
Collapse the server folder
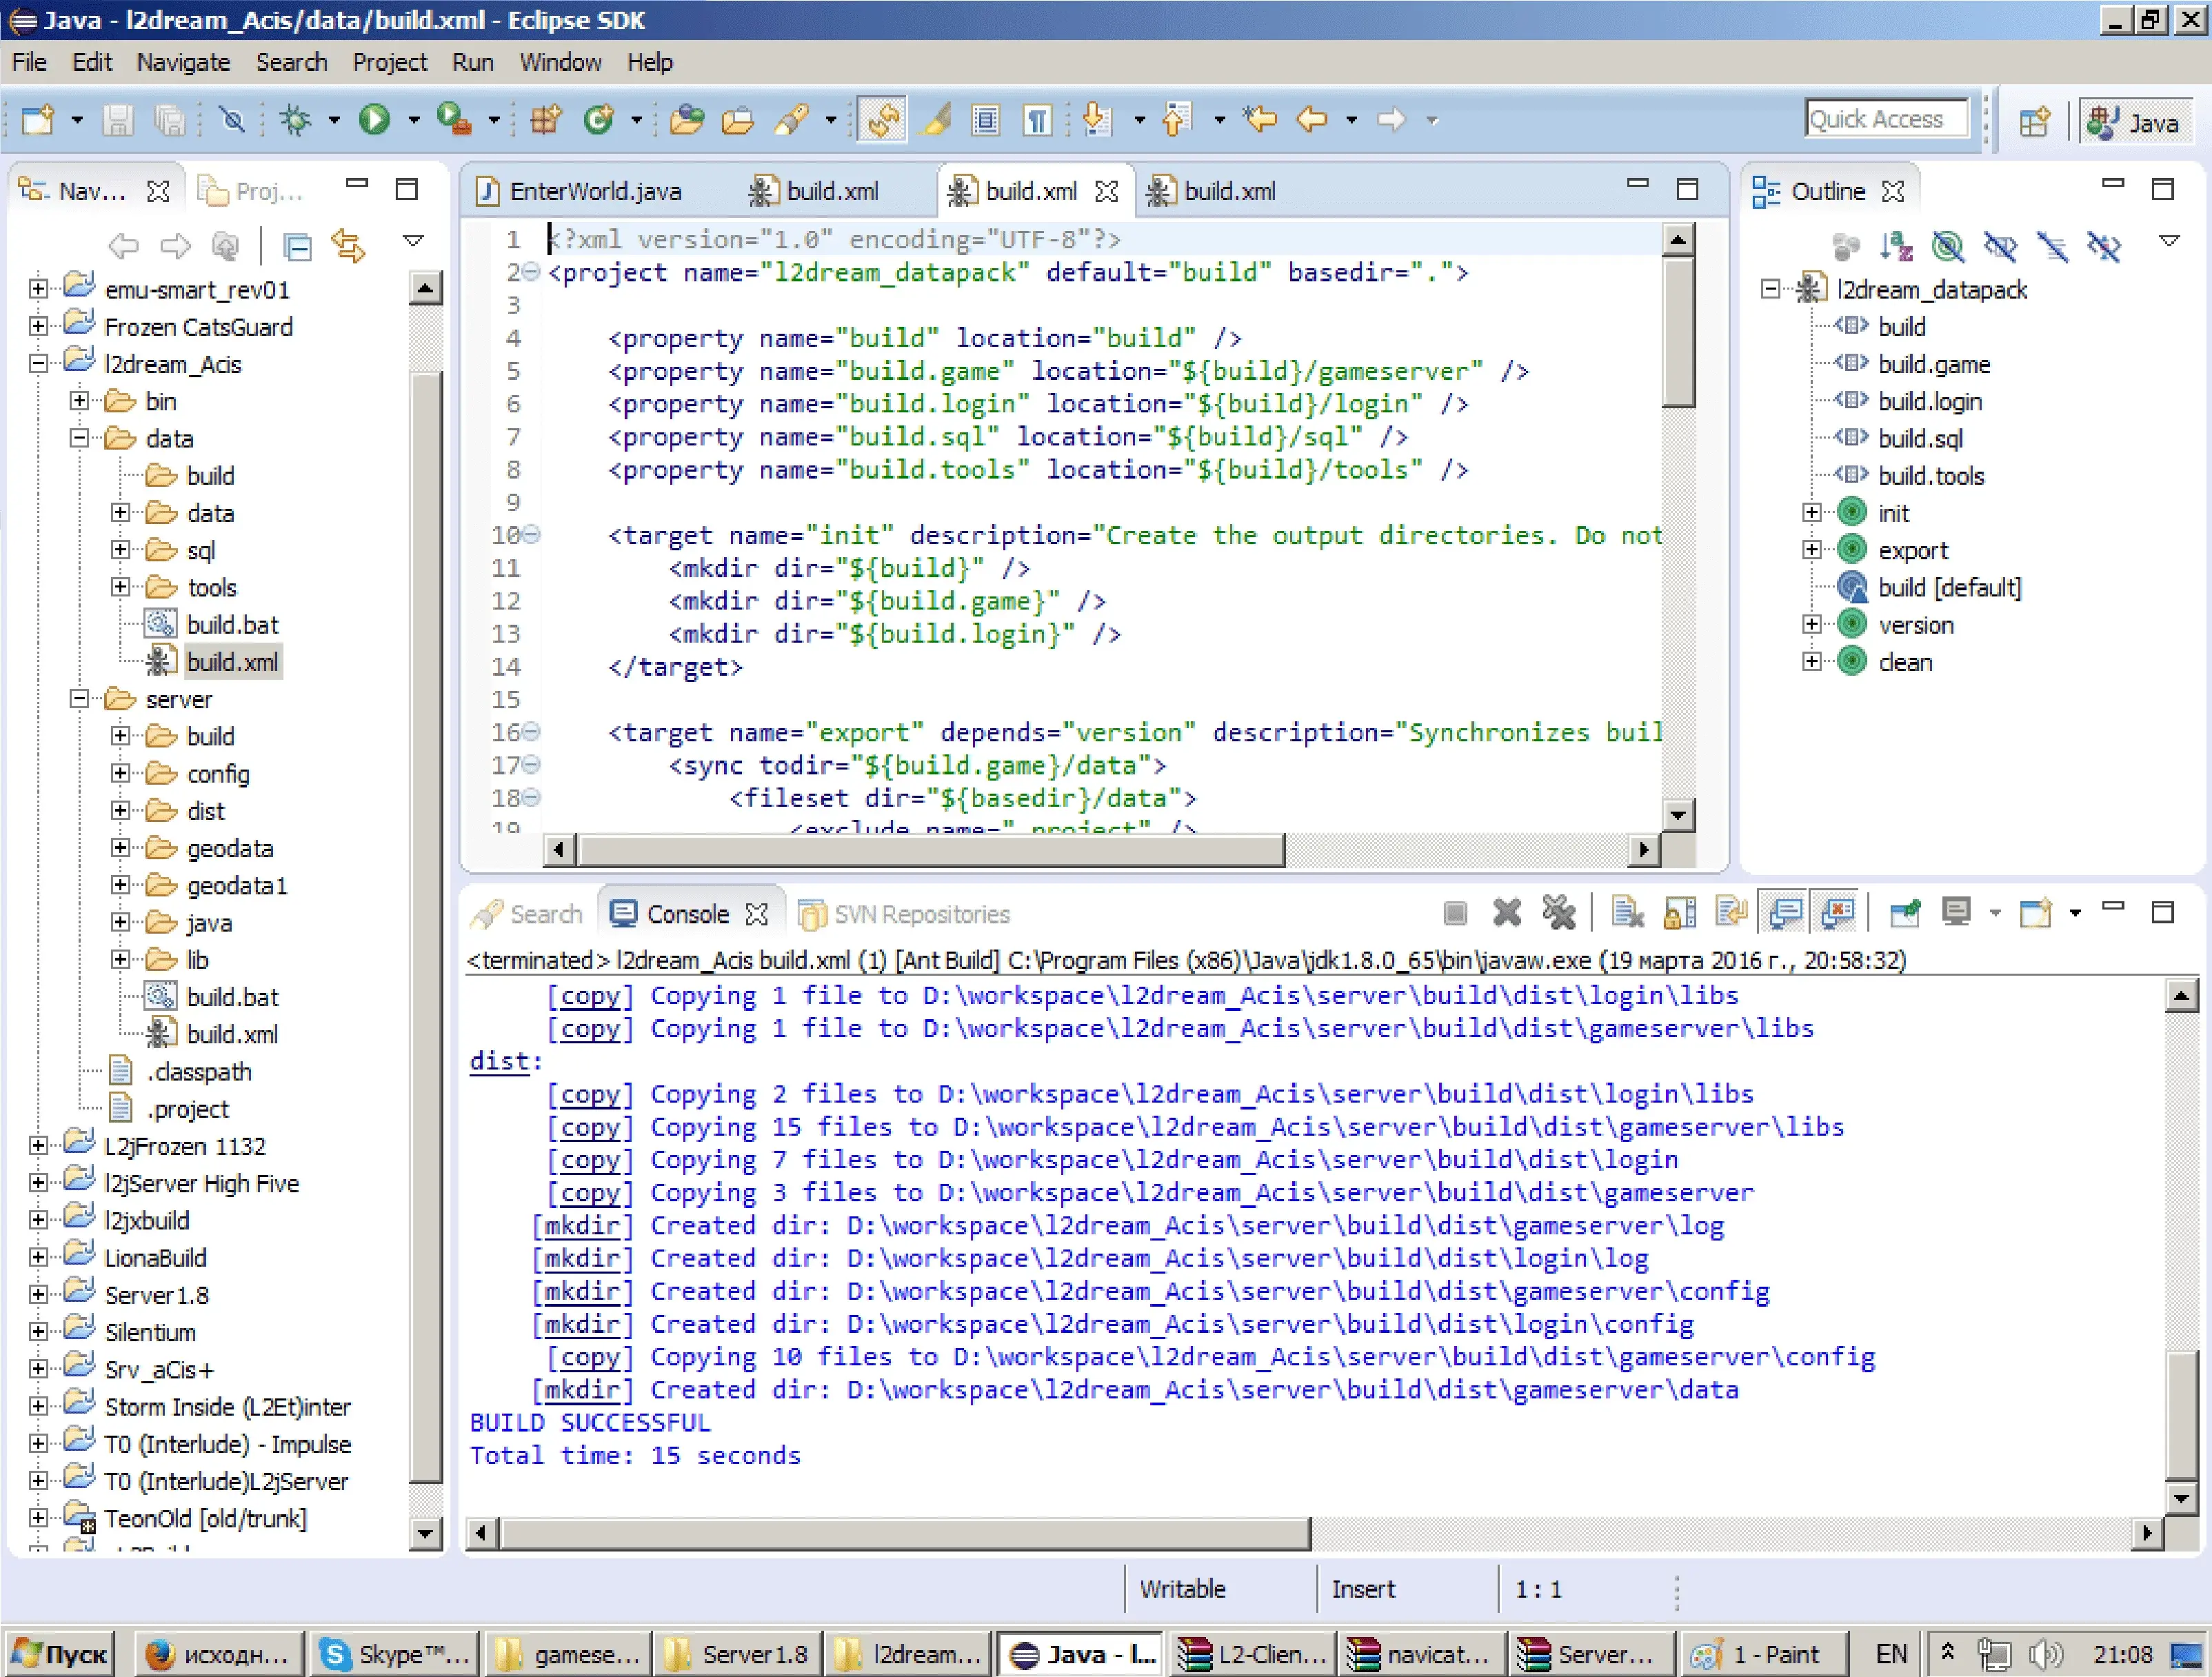pyautogui.click(x=79, y=699)
